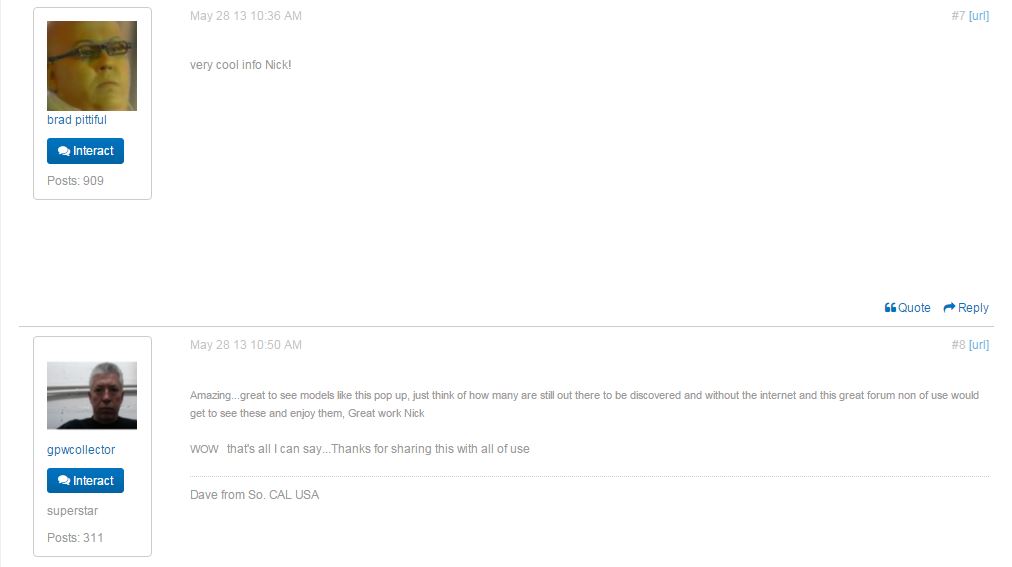
Task: Open brad pittiful's profile picture
Action: point(92,66)
